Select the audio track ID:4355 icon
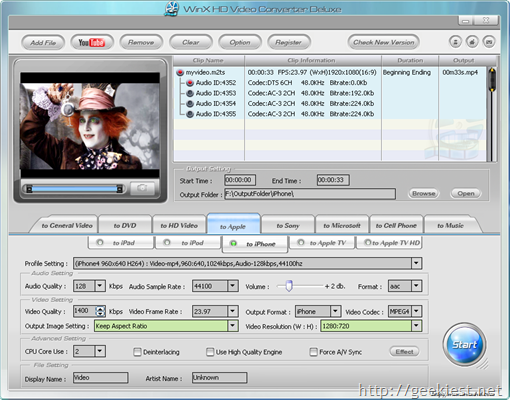Screen dimensions: 510x400 (x=190, y=114)
